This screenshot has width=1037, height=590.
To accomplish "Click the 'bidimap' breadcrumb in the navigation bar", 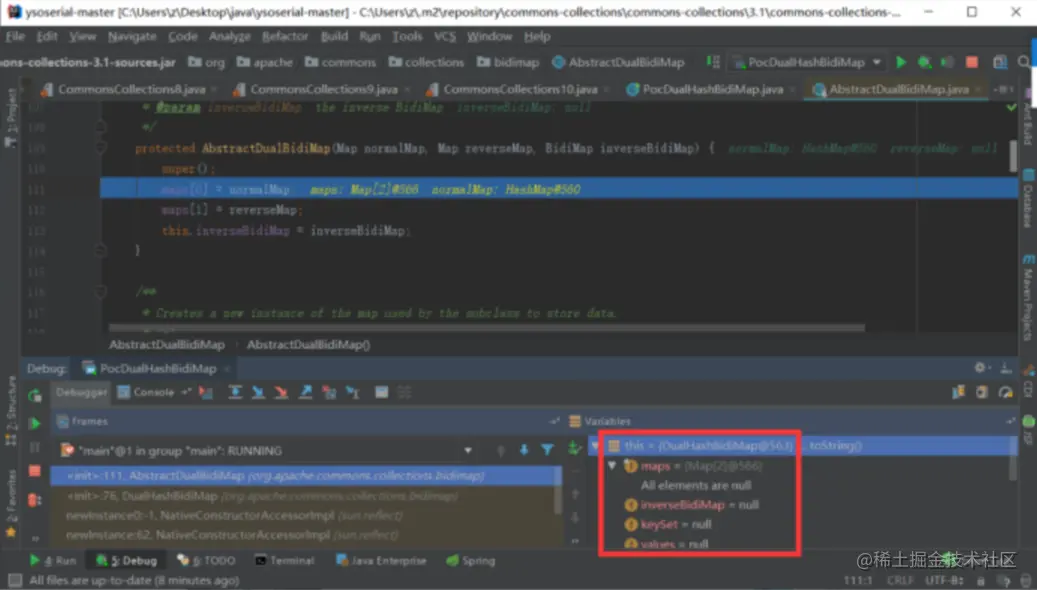I will tap(509, 62).
